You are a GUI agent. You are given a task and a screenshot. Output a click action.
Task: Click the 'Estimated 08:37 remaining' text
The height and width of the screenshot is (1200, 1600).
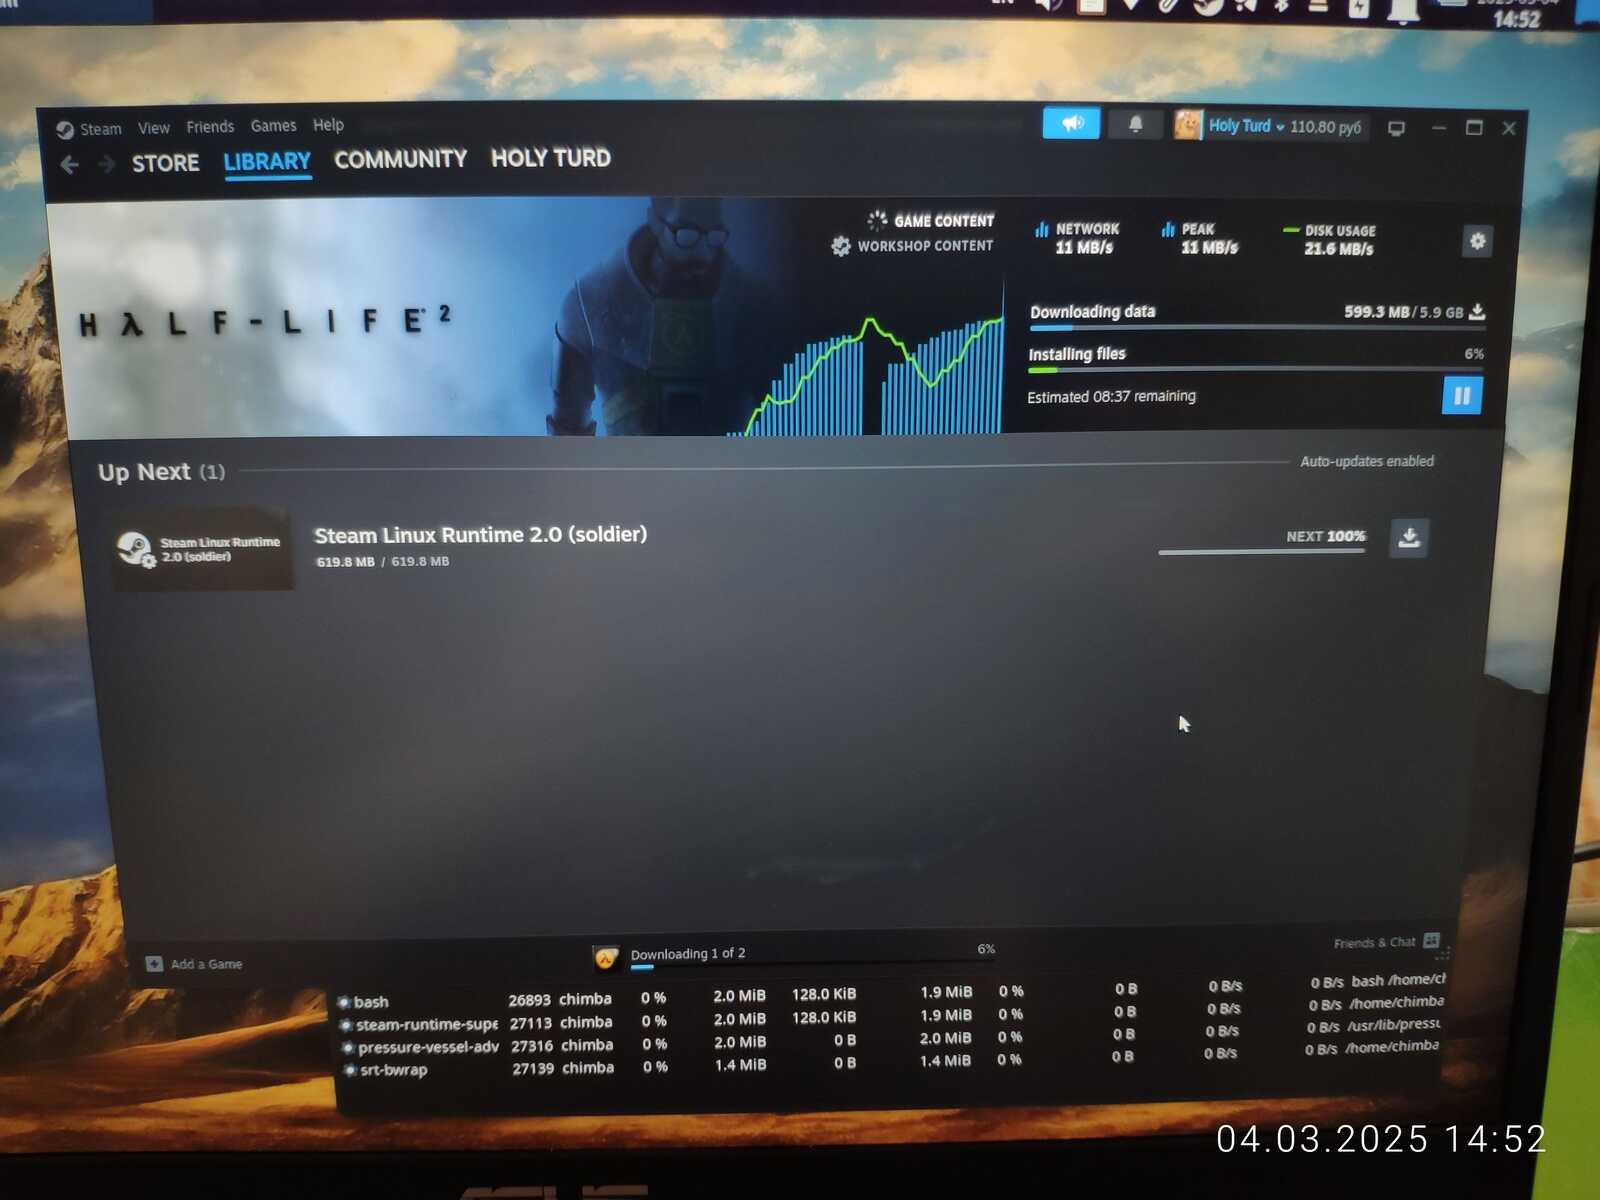(x=1111, y=397)
